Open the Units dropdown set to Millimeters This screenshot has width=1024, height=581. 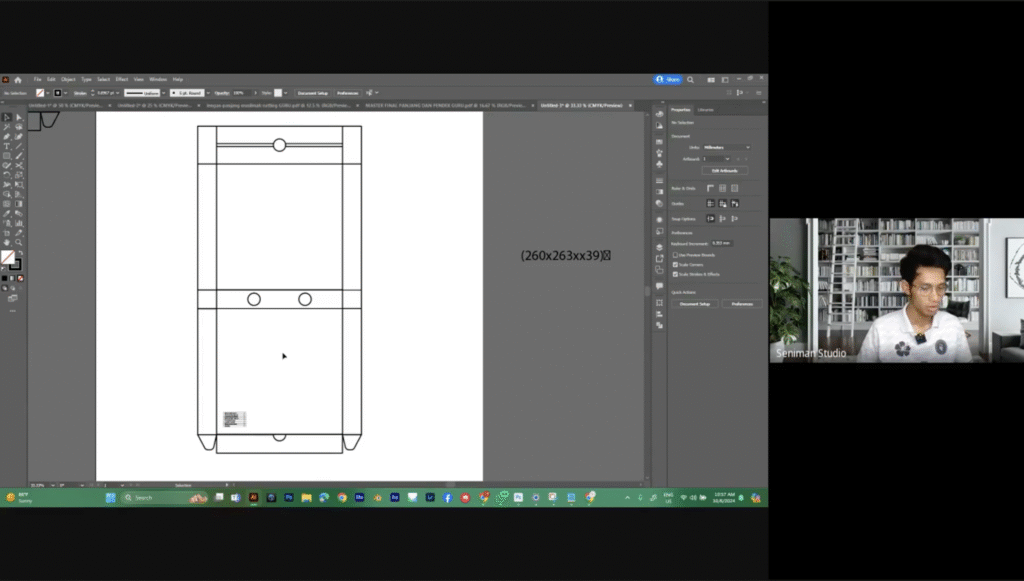pyautogui.click(x=725, y=147)
